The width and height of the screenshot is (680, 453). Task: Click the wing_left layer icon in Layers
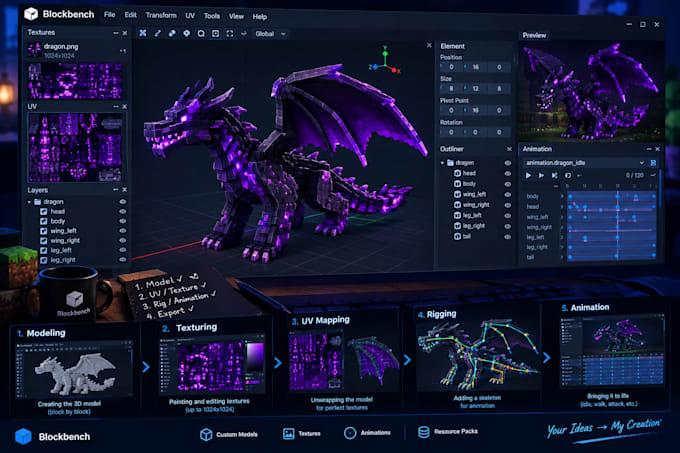[44, 231]
